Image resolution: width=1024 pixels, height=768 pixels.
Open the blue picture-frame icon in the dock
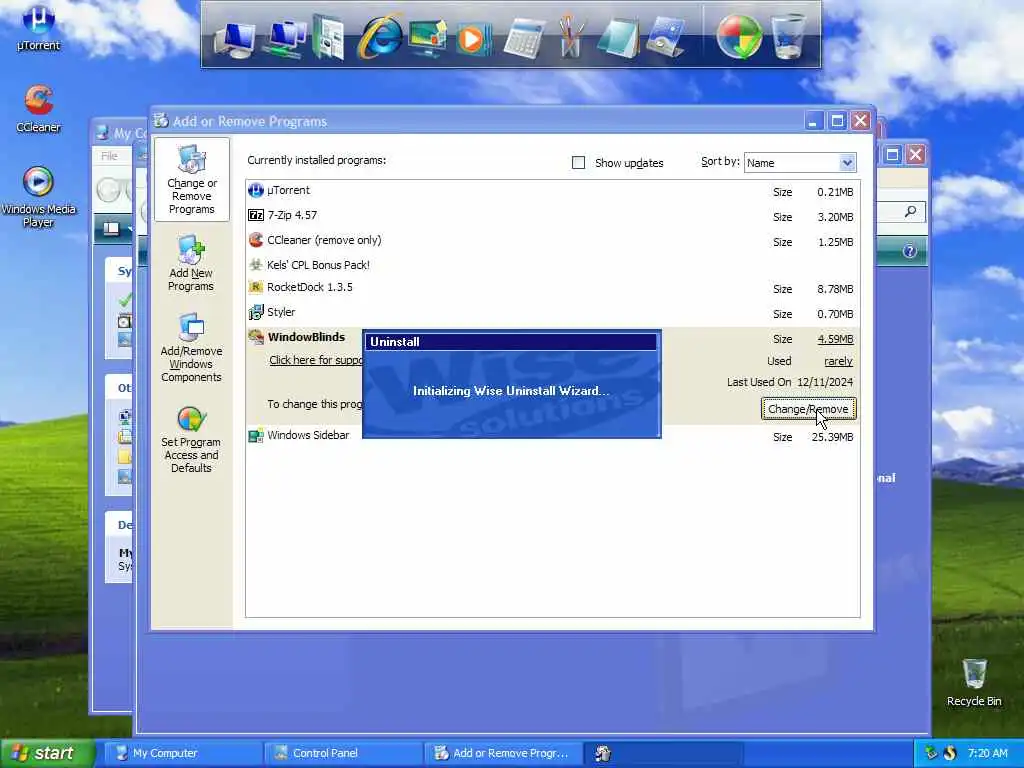point(665,38)
